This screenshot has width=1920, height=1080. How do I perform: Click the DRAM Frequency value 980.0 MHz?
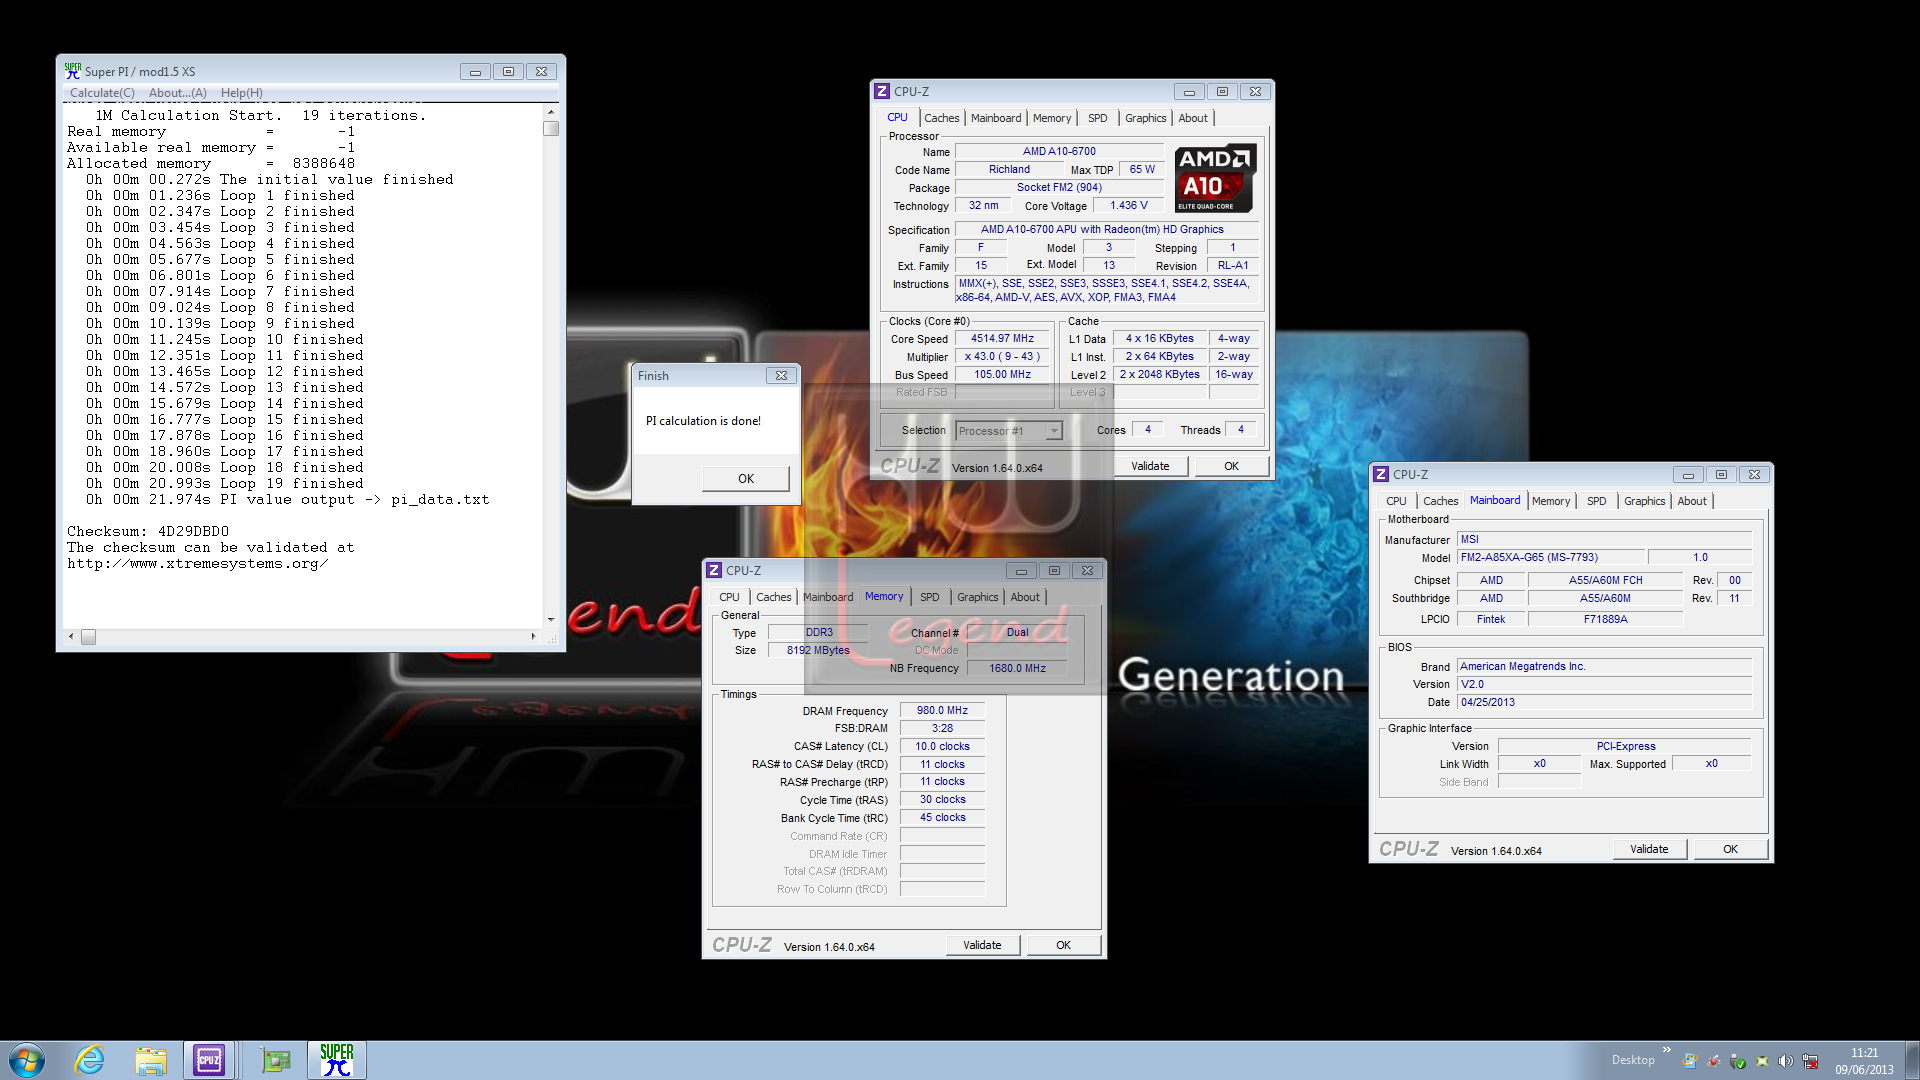[942, 710]
